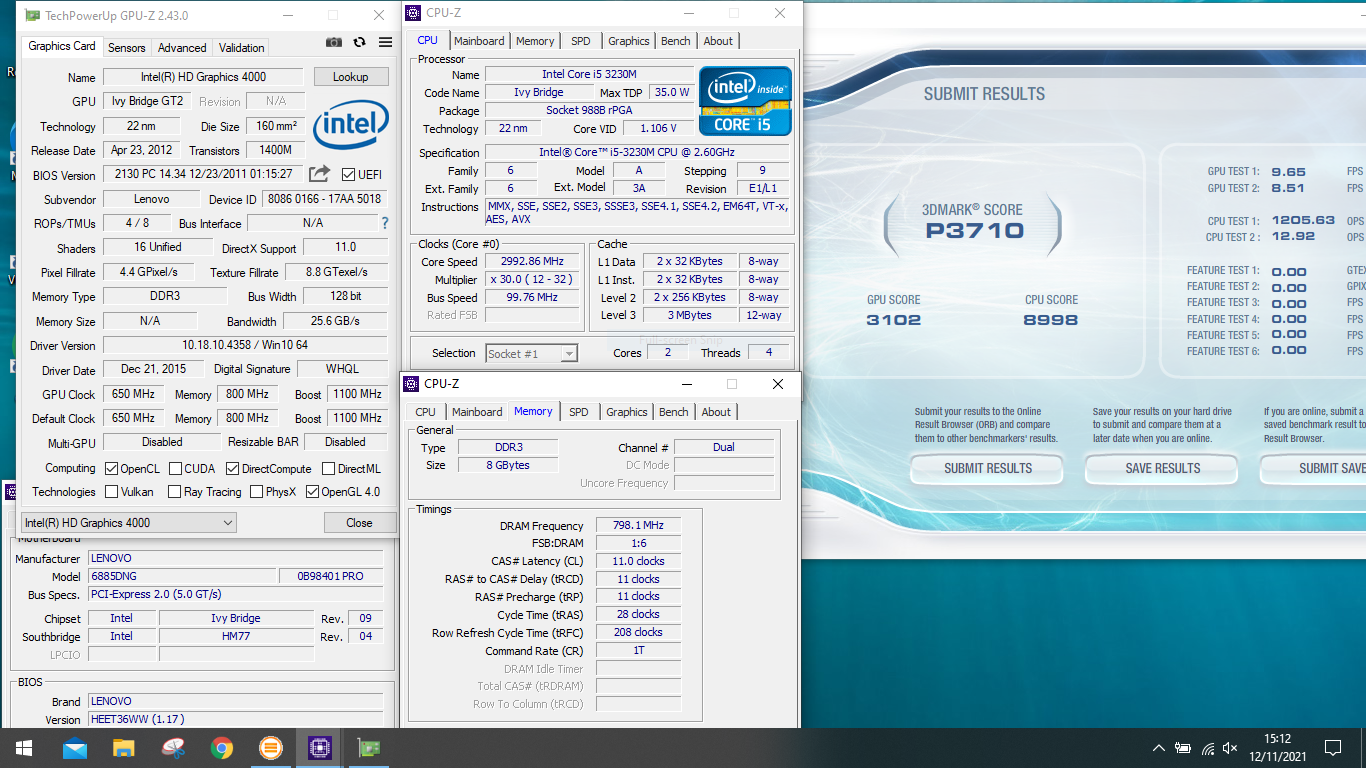Click the GPU Name field

204,77
